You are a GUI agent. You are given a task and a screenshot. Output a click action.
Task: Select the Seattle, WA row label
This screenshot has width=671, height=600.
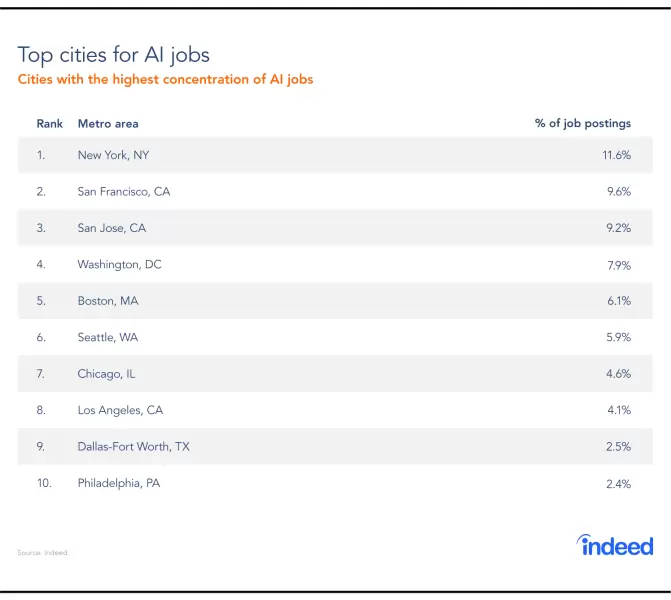[x=108, y=337]
